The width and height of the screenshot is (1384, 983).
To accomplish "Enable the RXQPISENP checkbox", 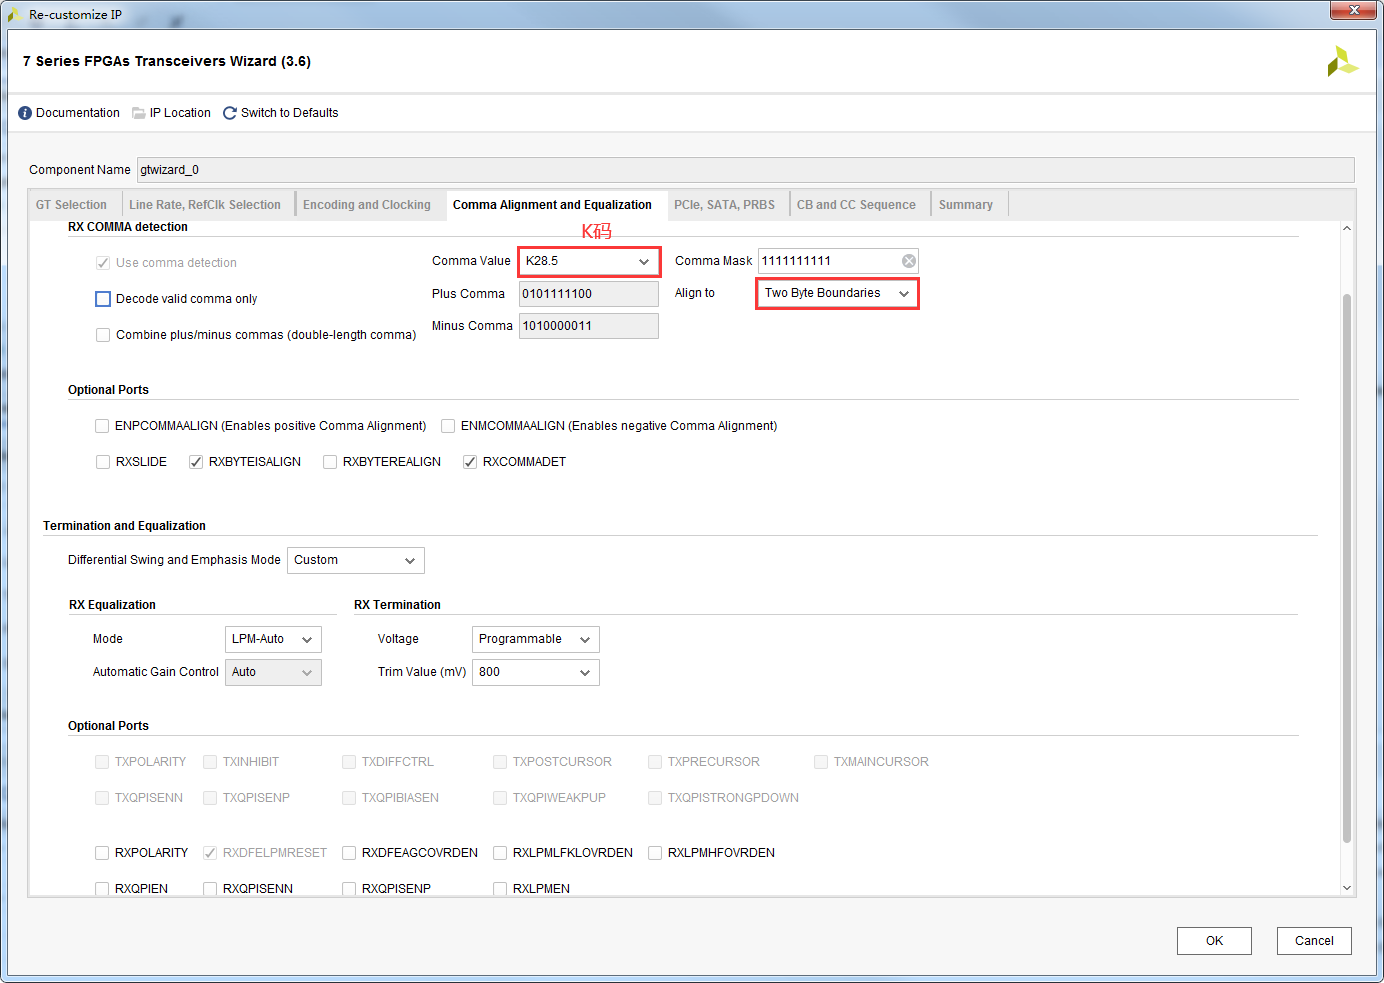I will point(349,889).
